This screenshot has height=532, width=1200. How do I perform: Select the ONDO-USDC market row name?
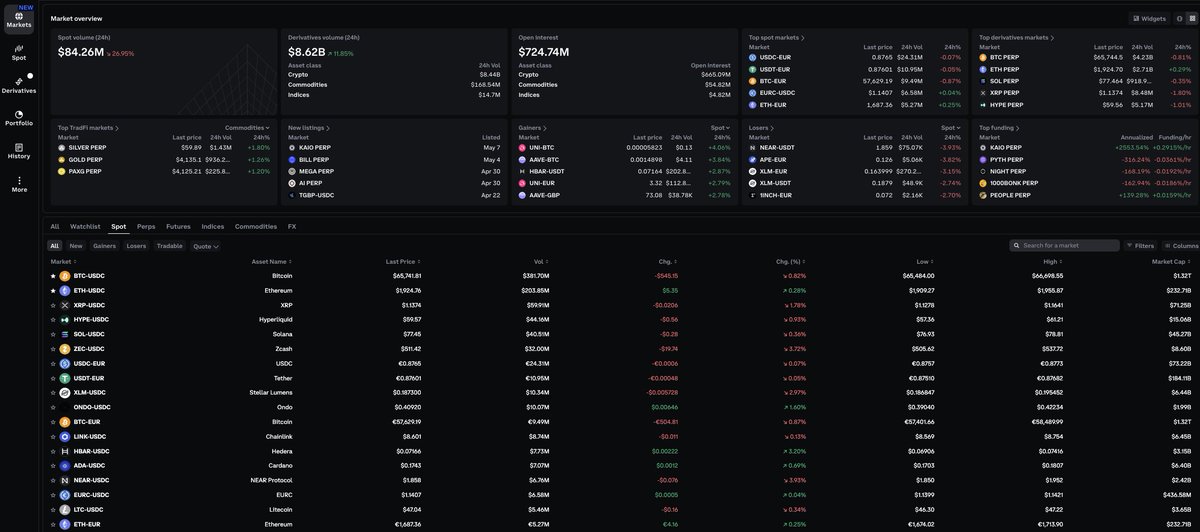(x=92, y=407)
